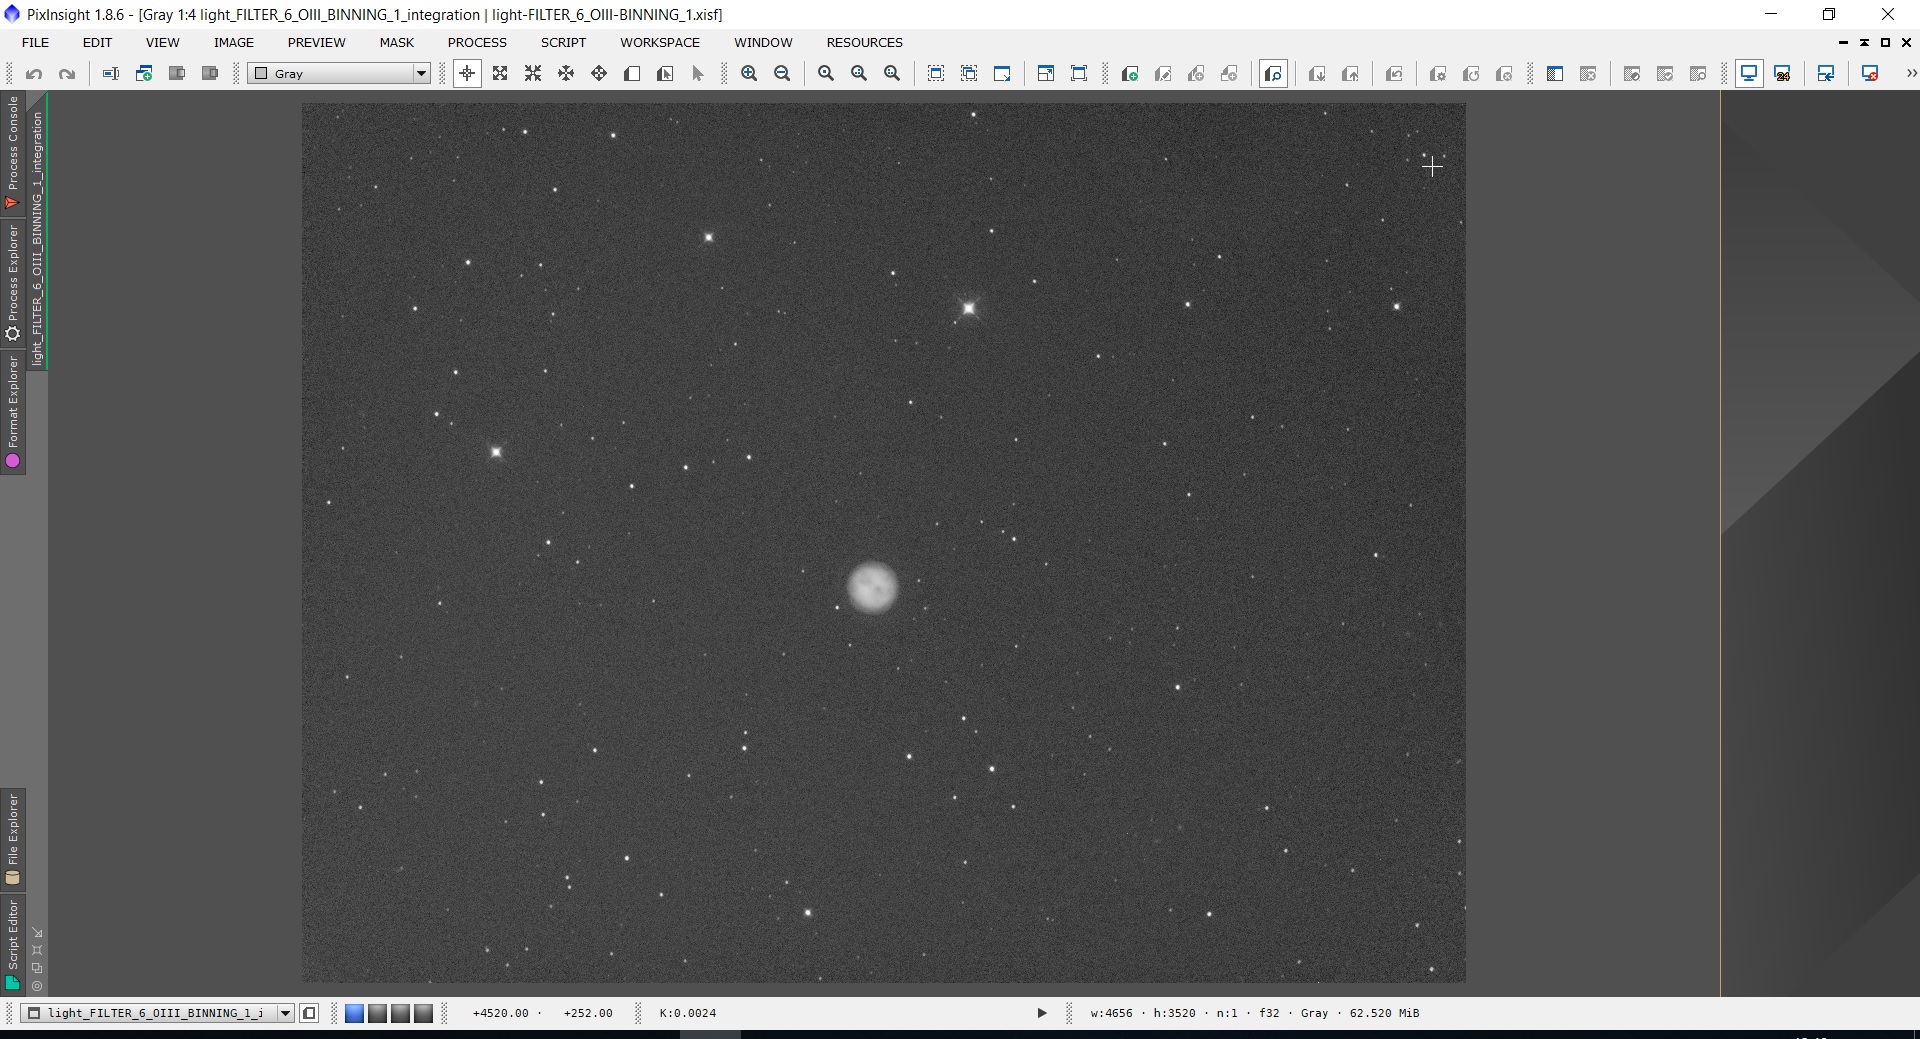
Task: Click the new image window green-plus icon
Action: click(144, 74)
